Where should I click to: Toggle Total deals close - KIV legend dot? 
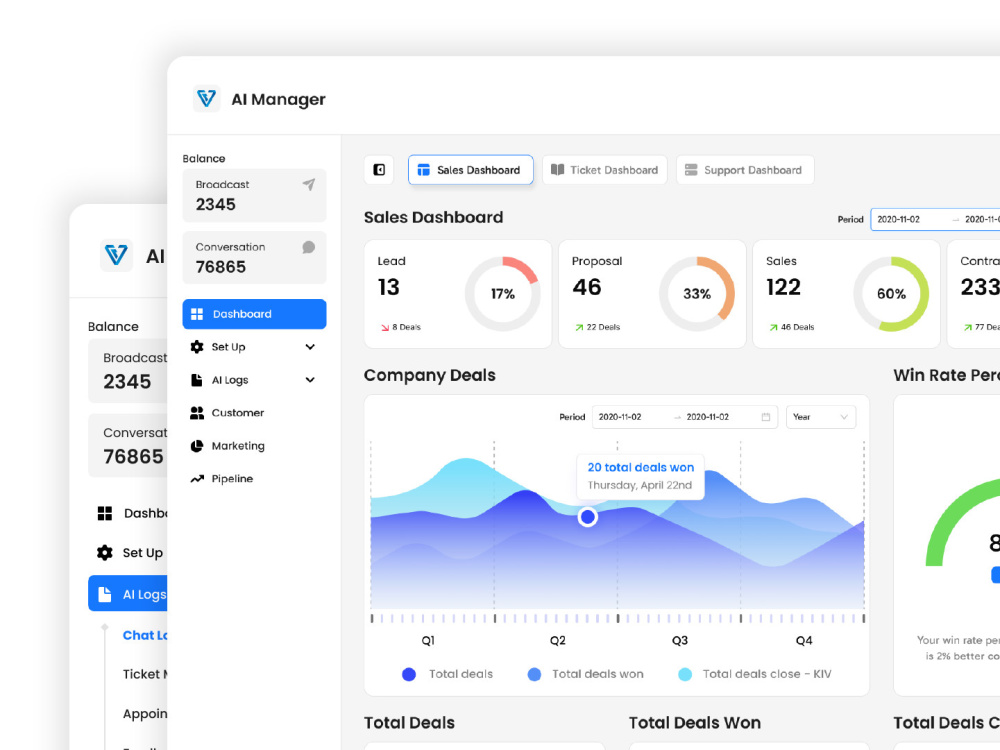(x=685, y=674)
